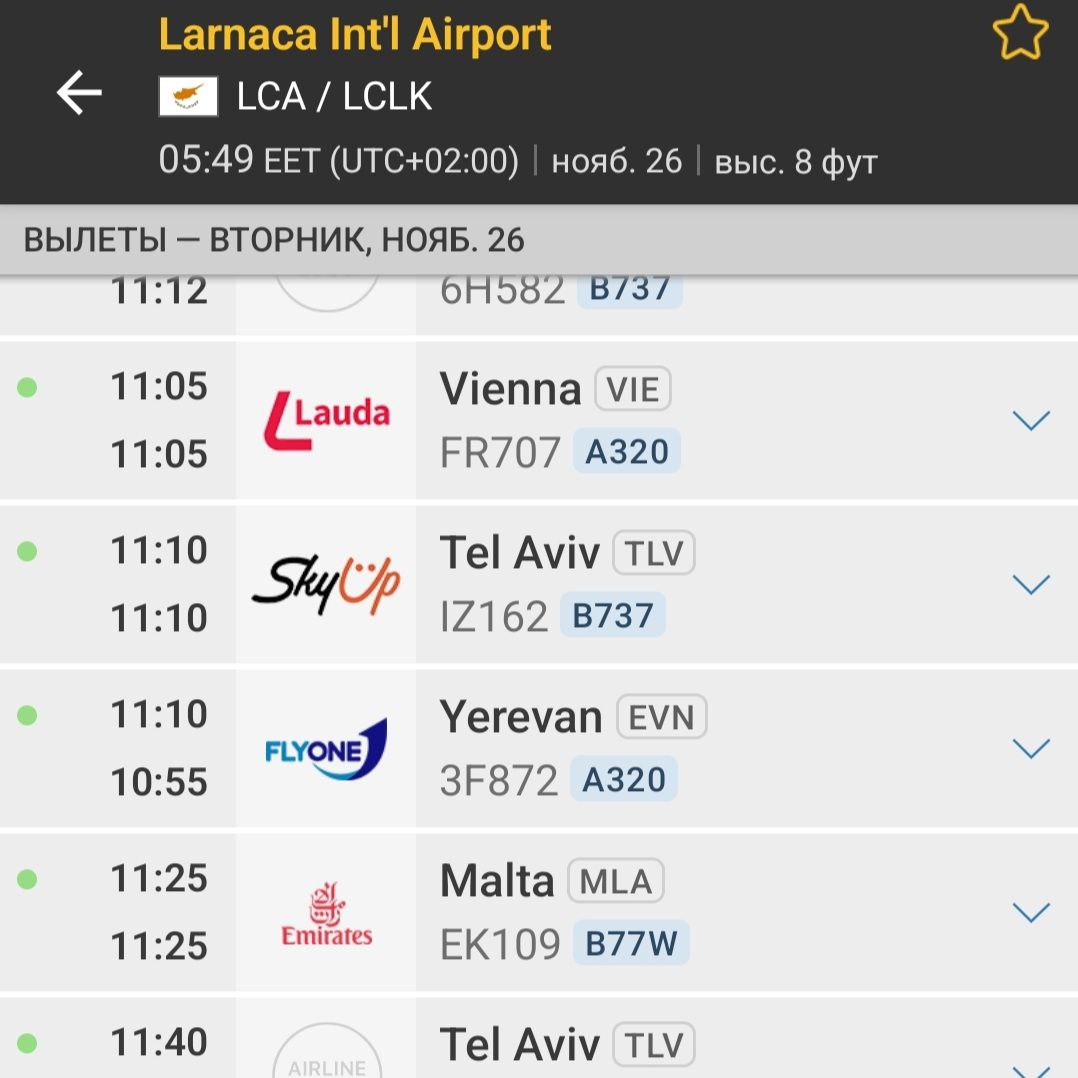
Task: Tap the Lauda airline logo
Action: pyautogui.click(x=326, y=420)
